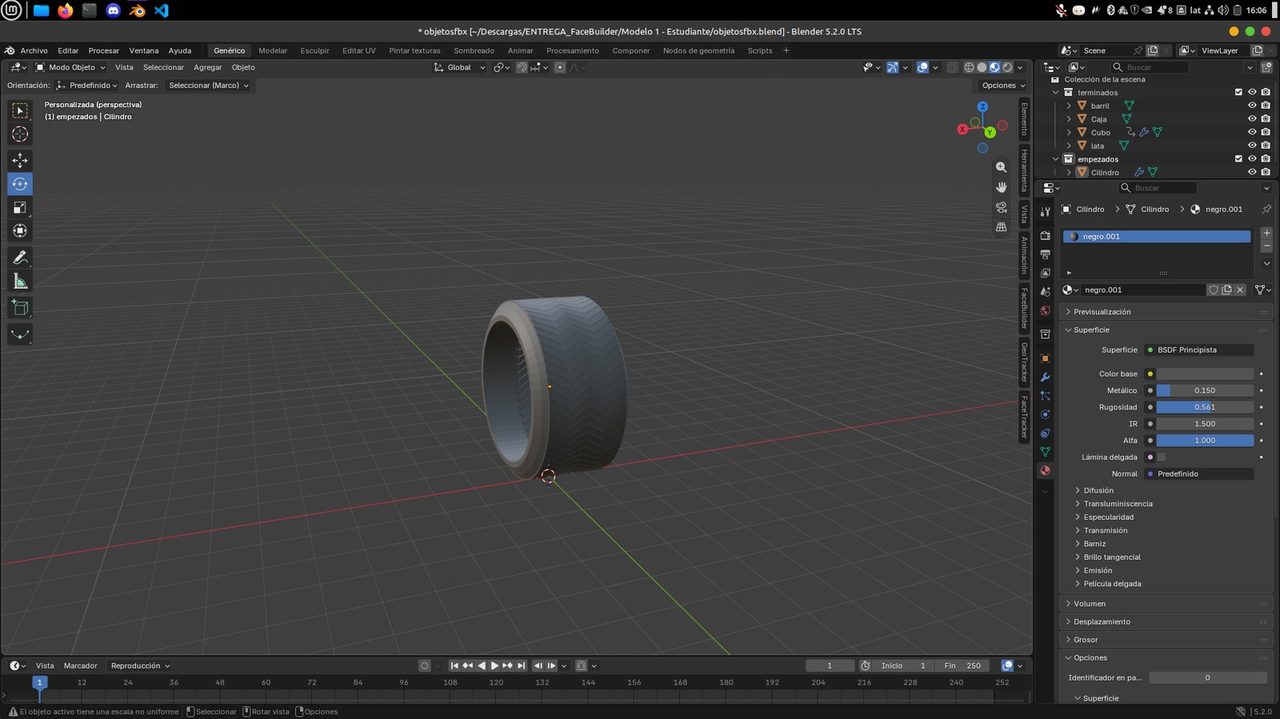Open the Material properties tab icon
1280x719 pixels.
click(x=1045, y=471)
